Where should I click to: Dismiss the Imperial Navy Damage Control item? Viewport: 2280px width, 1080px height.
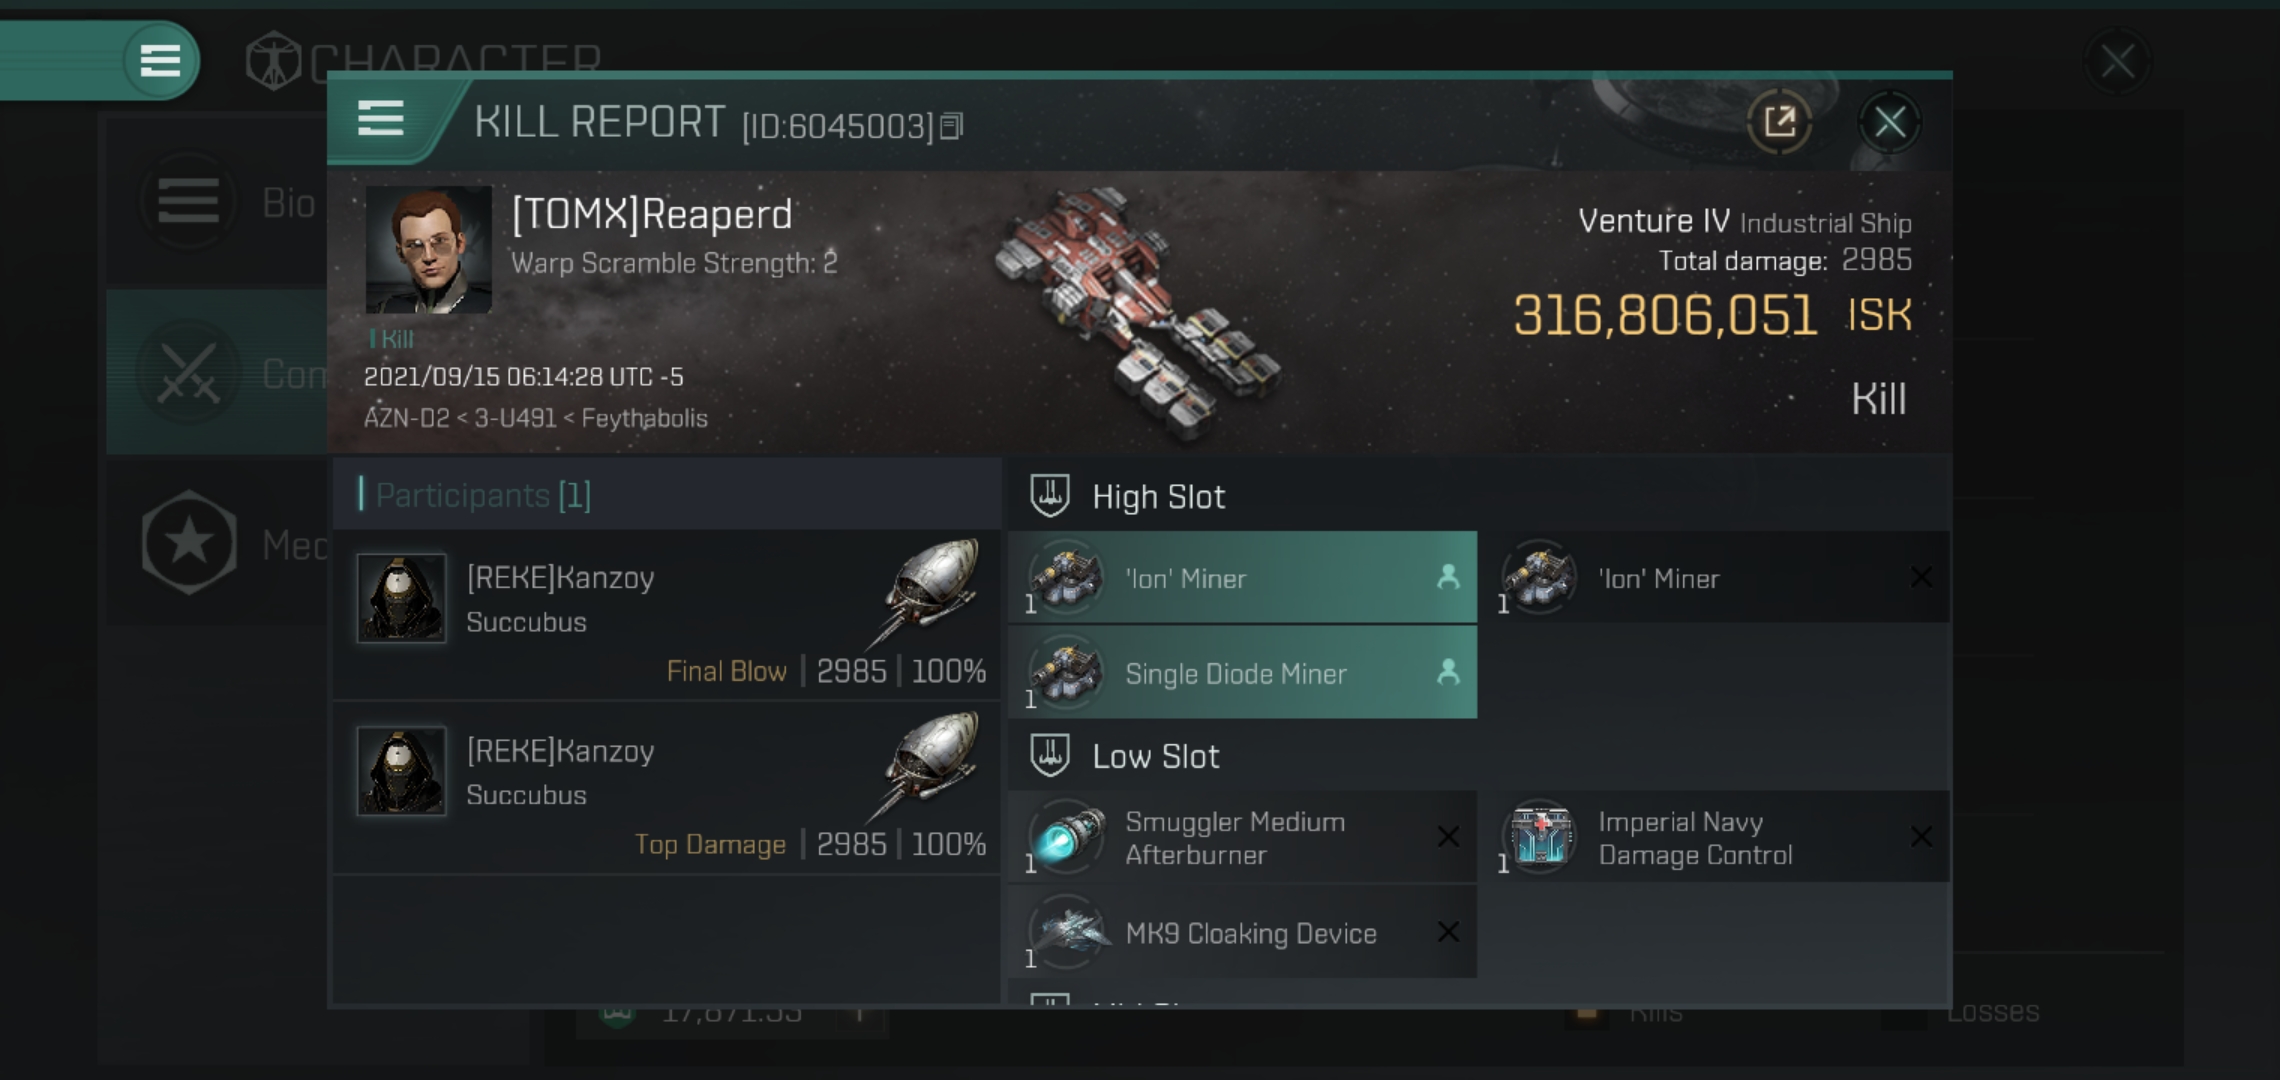click(x=1921, y=837)
